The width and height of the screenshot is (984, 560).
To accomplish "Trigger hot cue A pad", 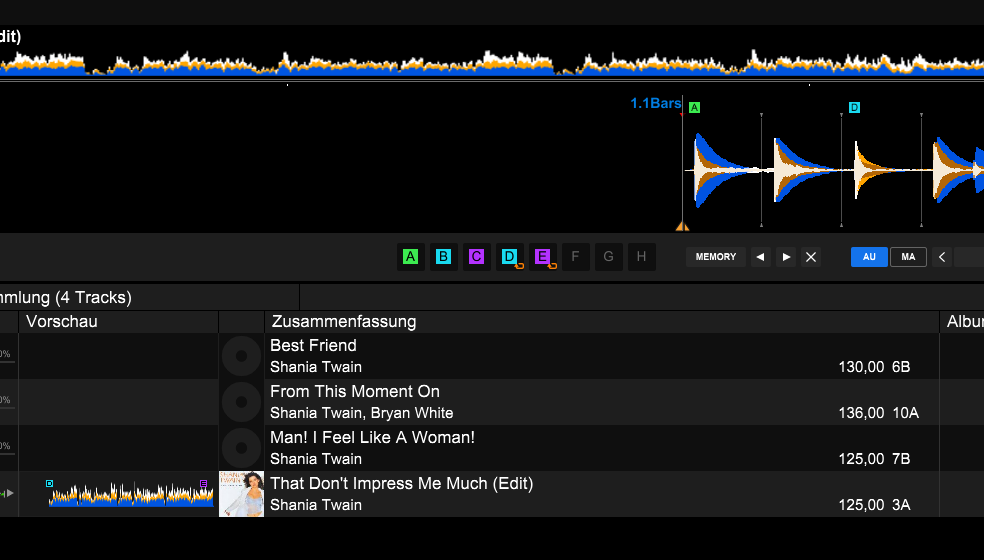I will click(x=410, y=257).
